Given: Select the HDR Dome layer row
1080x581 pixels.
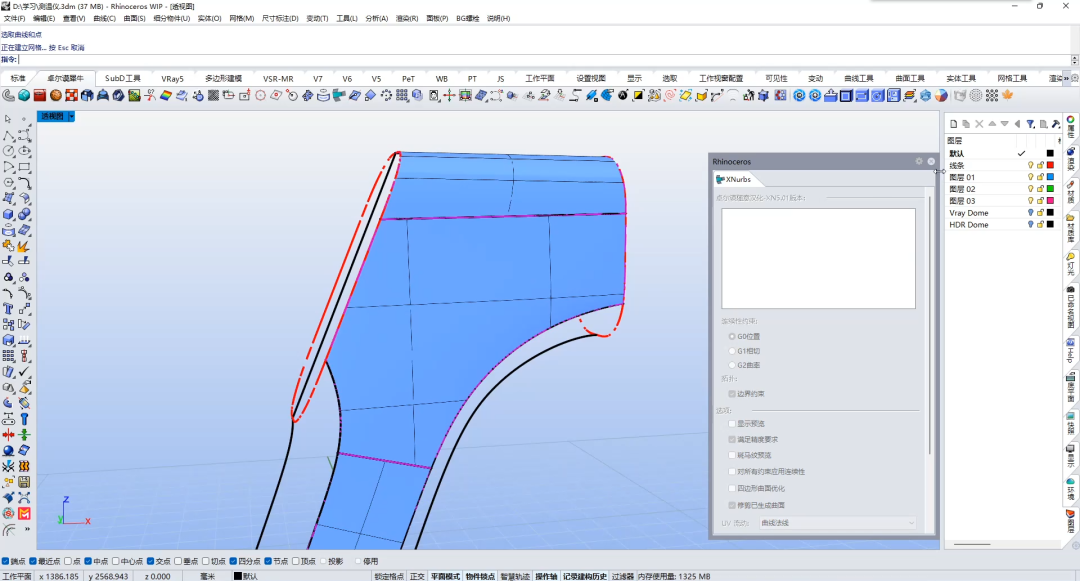Looking at the screenshot, I should click(1001, 225).
